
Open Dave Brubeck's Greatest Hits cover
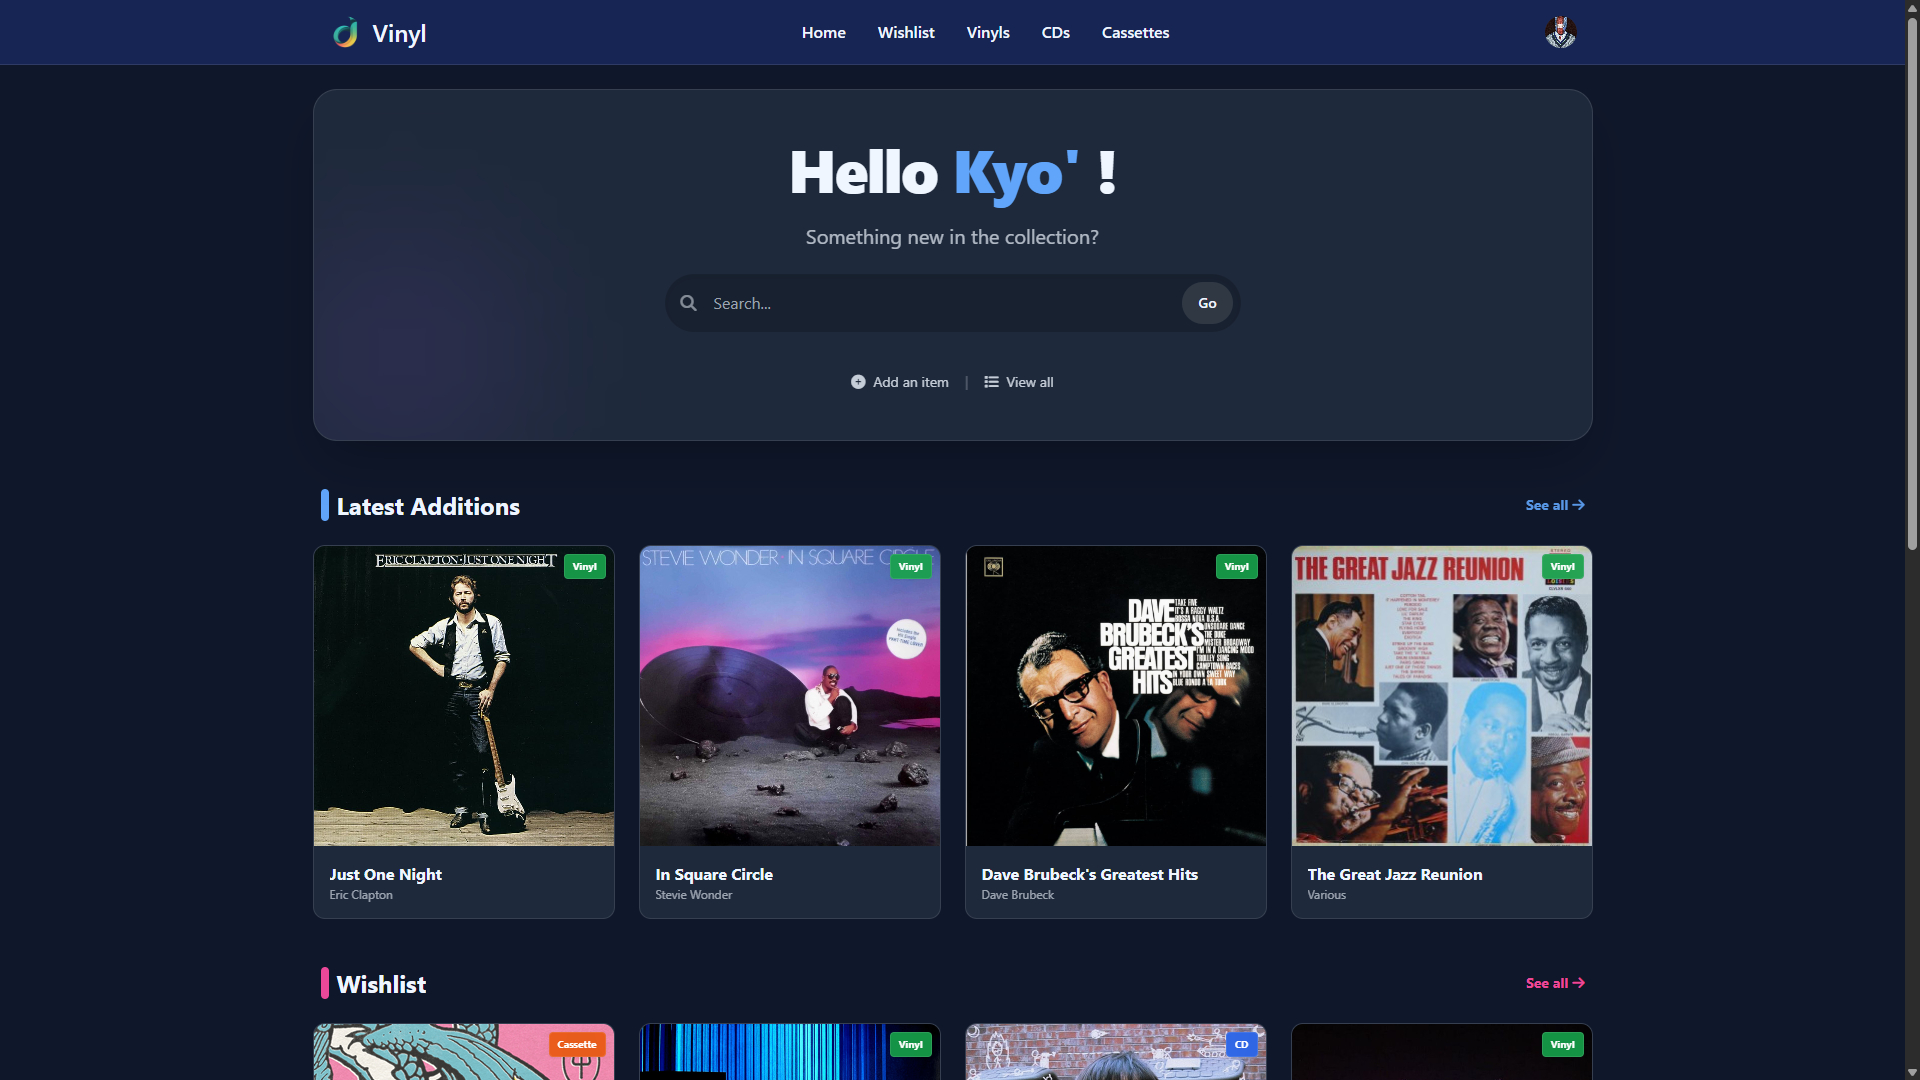pos(1116,696)
